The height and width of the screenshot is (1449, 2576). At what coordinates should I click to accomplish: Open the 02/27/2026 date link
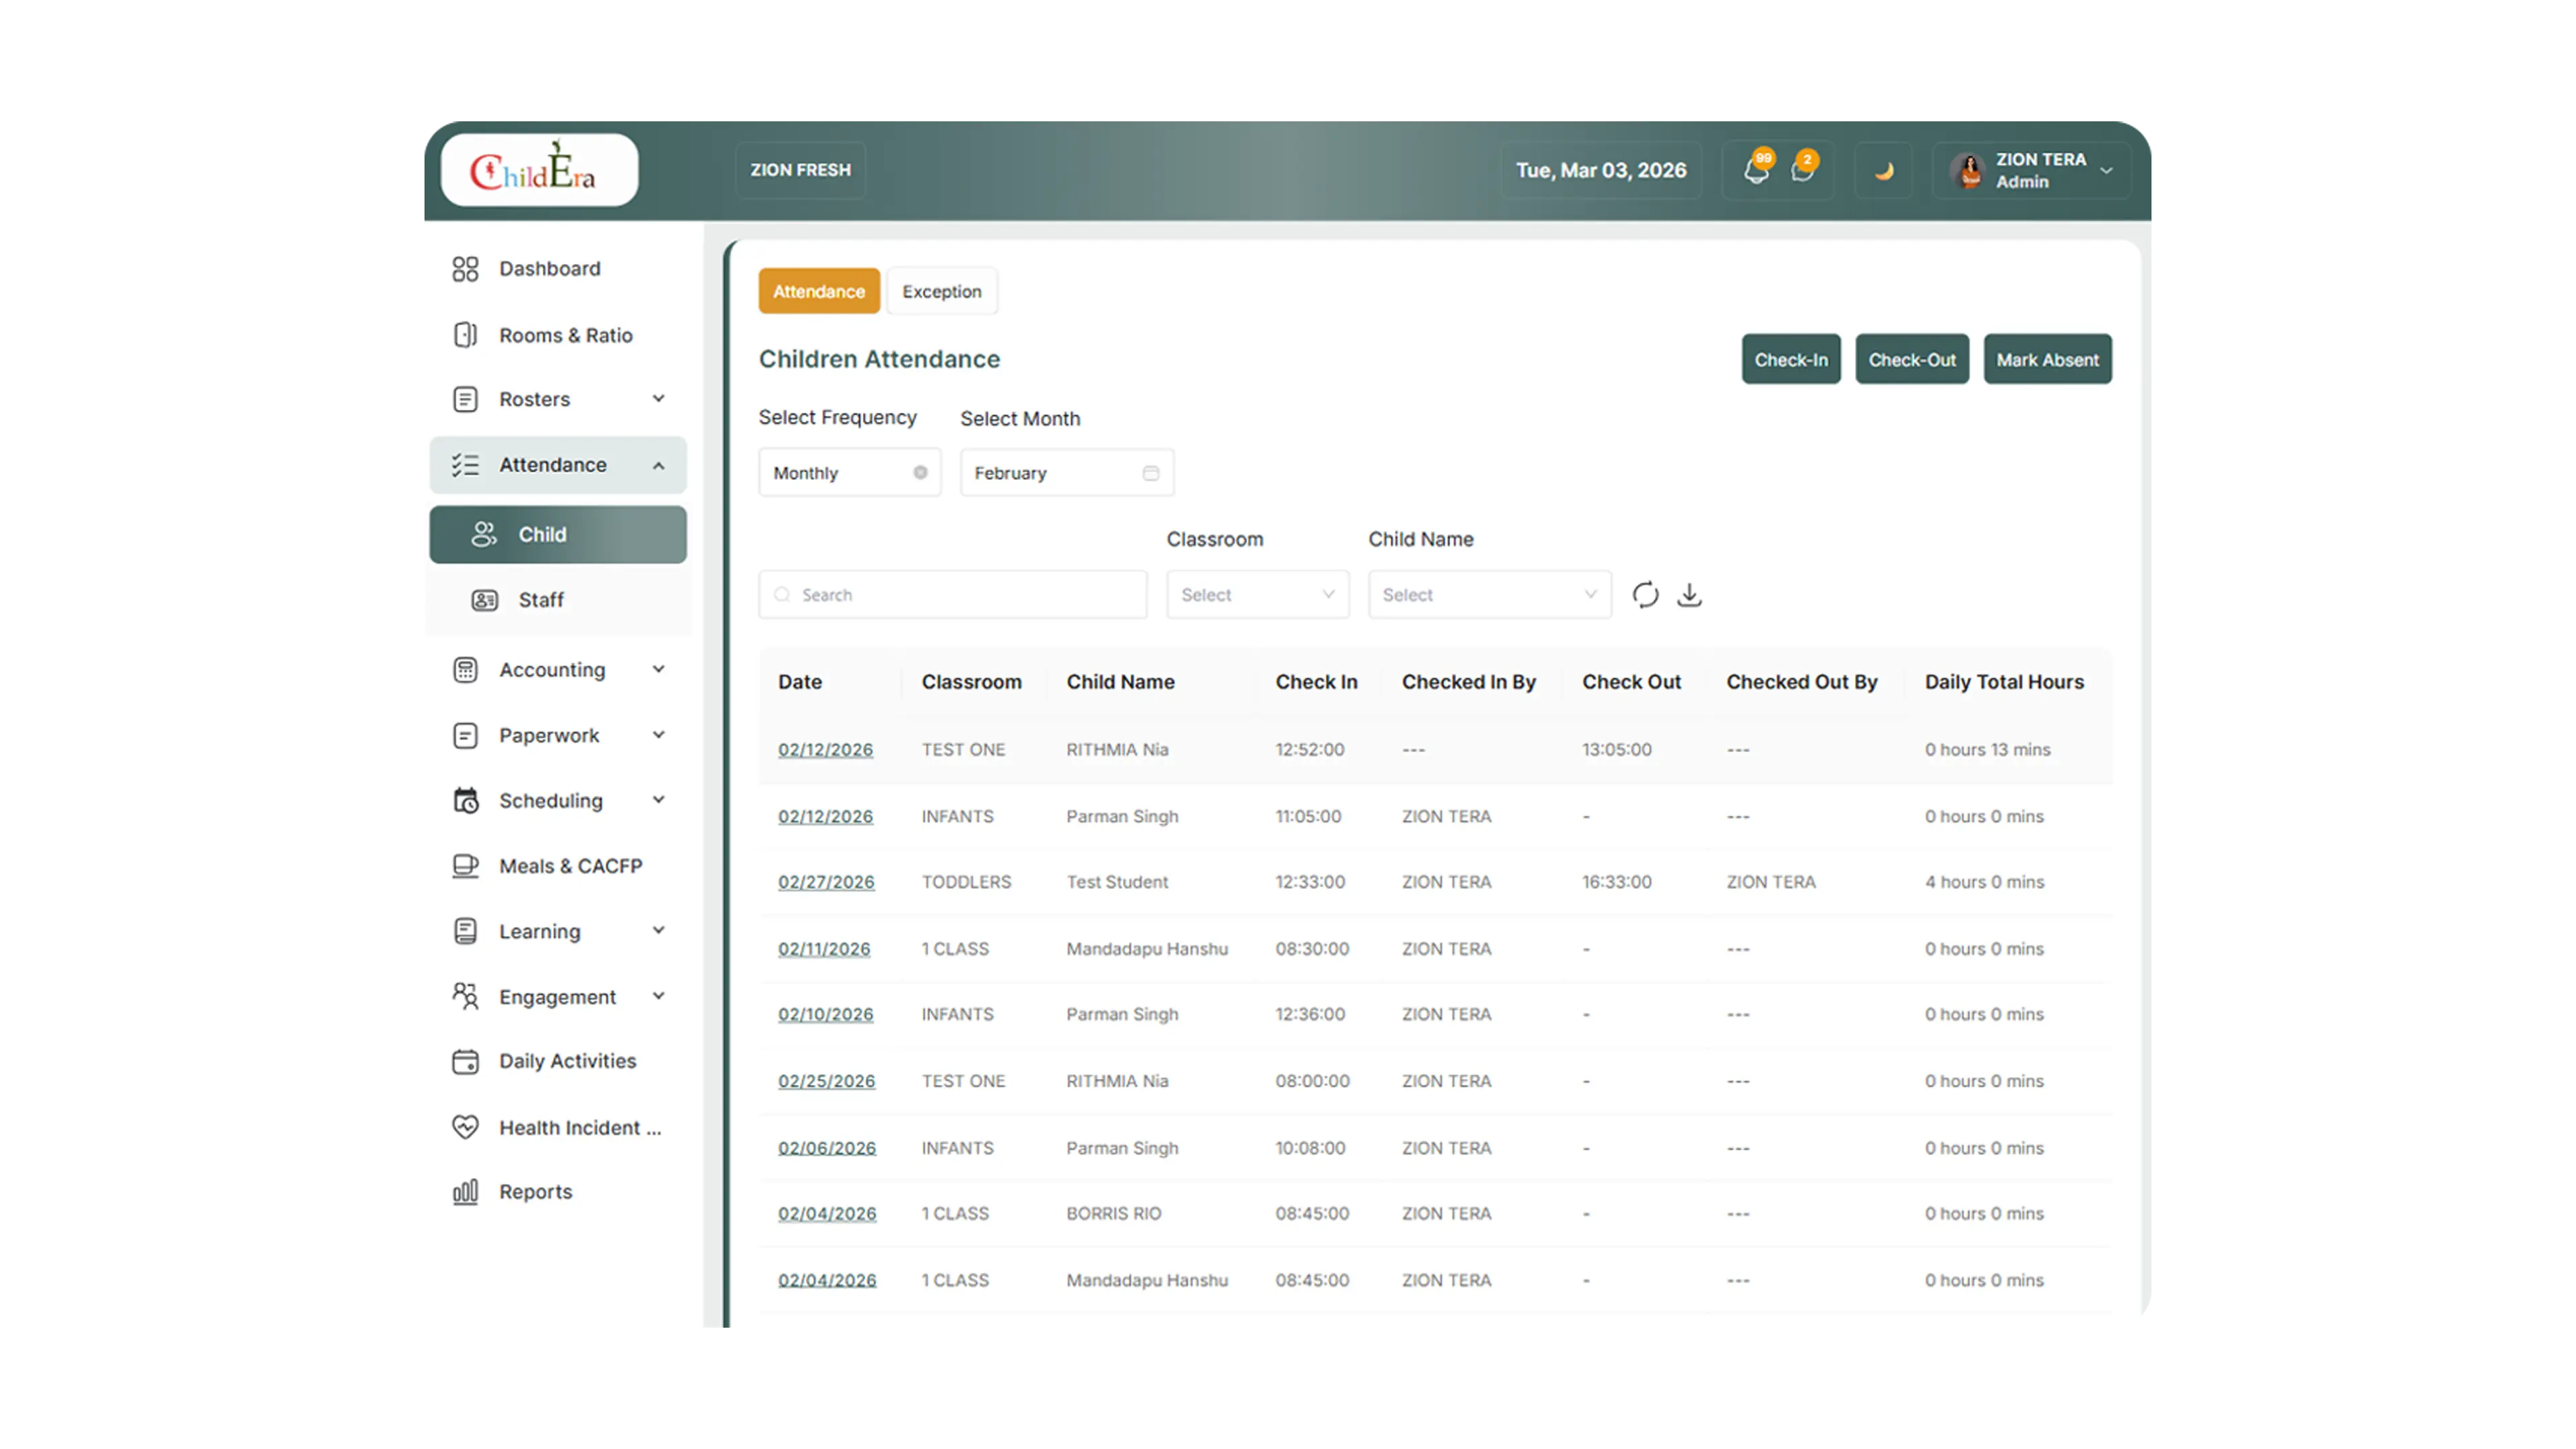[x=826, y=882]
